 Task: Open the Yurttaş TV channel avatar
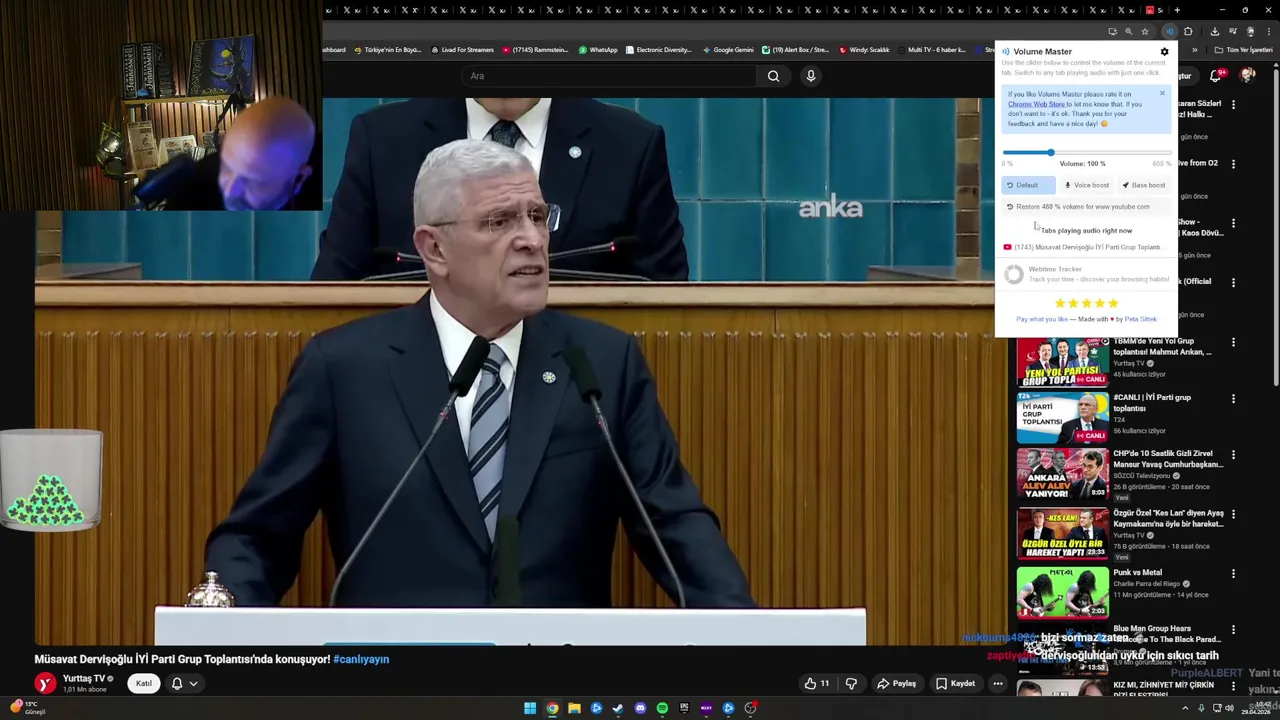45,684
